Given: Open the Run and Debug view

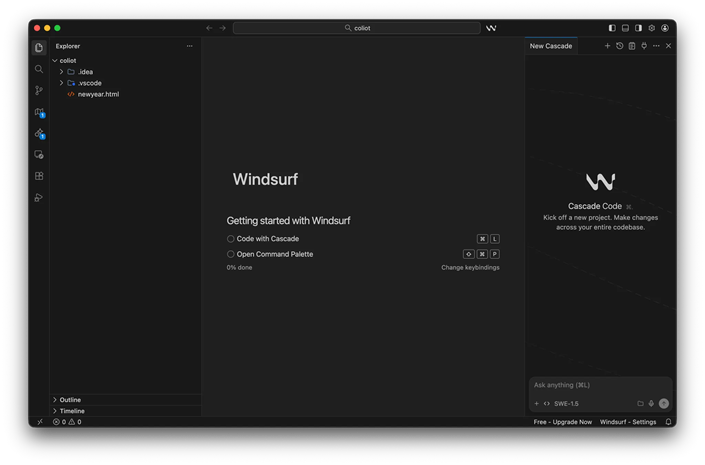Looking at the screenshot, I should 39,197.
